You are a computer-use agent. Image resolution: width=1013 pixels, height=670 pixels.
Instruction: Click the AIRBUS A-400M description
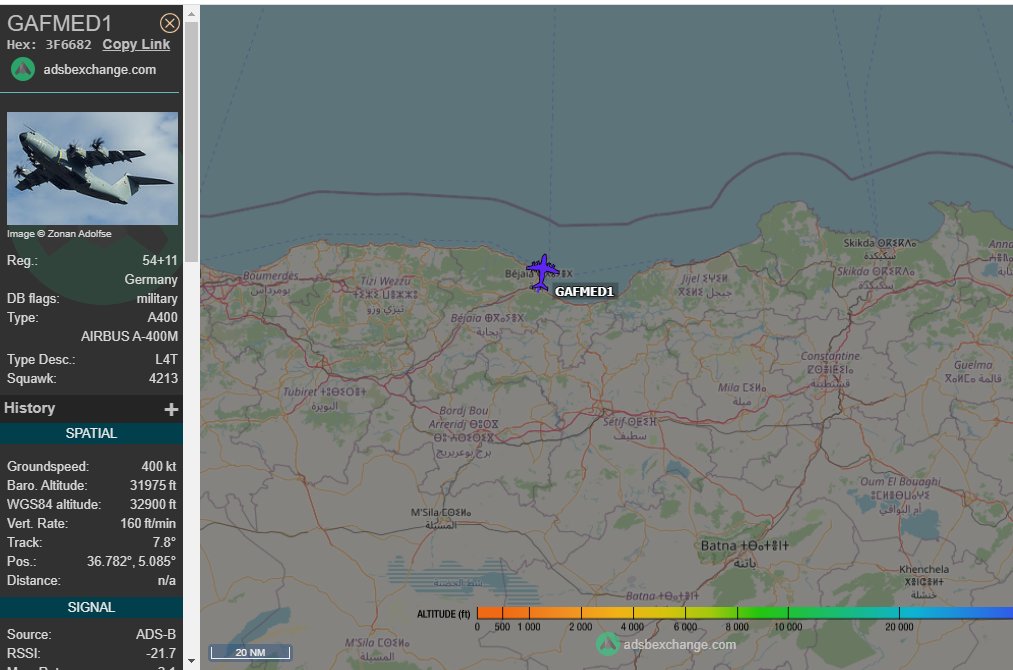click(129, 337)
